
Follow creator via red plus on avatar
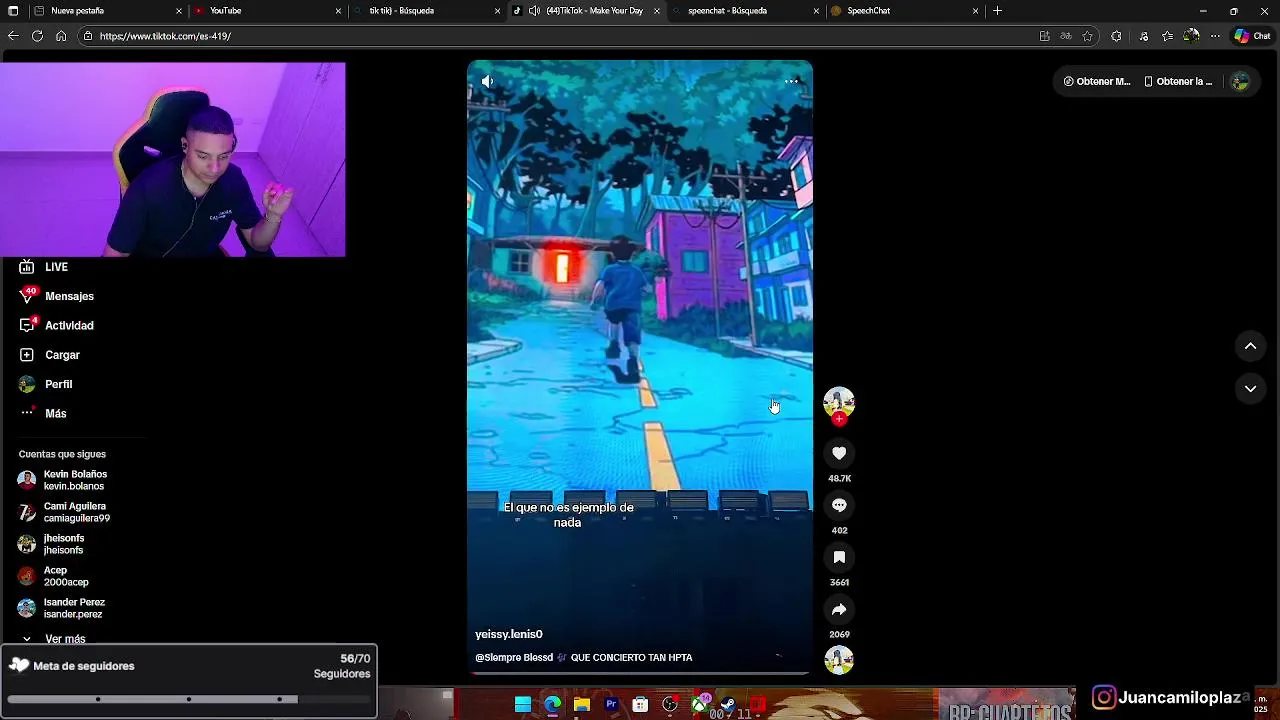click(839, 419)
